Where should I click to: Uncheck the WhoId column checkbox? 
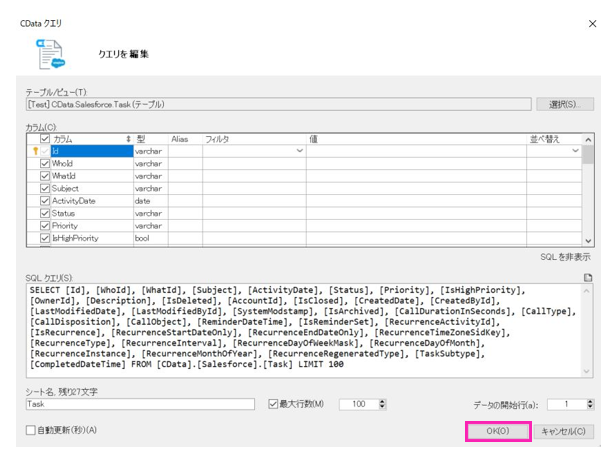pos(45,163)
